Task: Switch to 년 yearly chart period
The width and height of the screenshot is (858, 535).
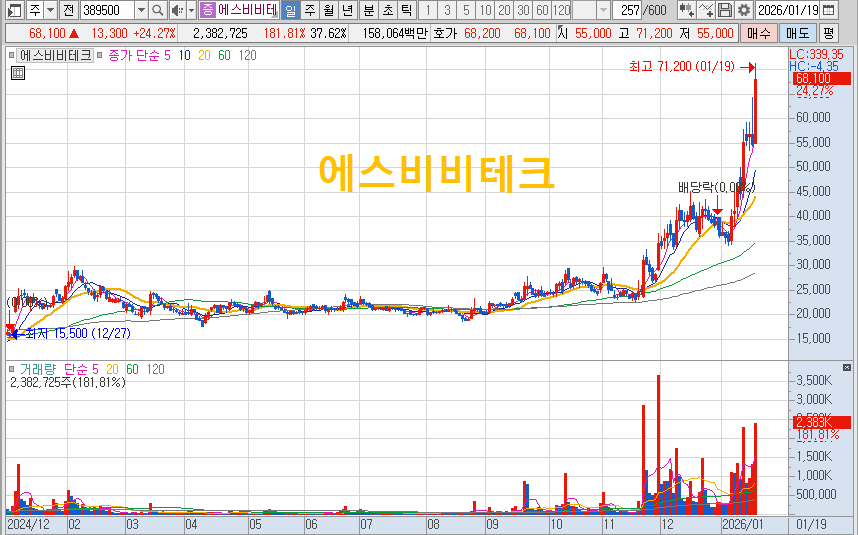Action: pyautogui.click(x=347, y=10)
